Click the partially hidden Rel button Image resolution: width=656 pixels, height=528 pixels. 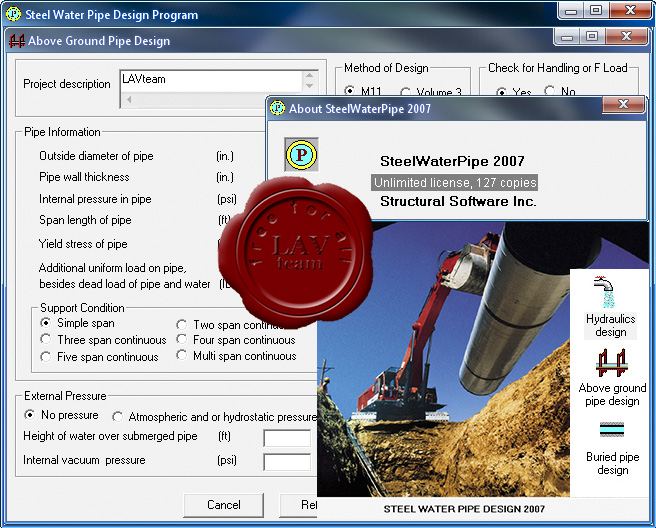(298, 505)
